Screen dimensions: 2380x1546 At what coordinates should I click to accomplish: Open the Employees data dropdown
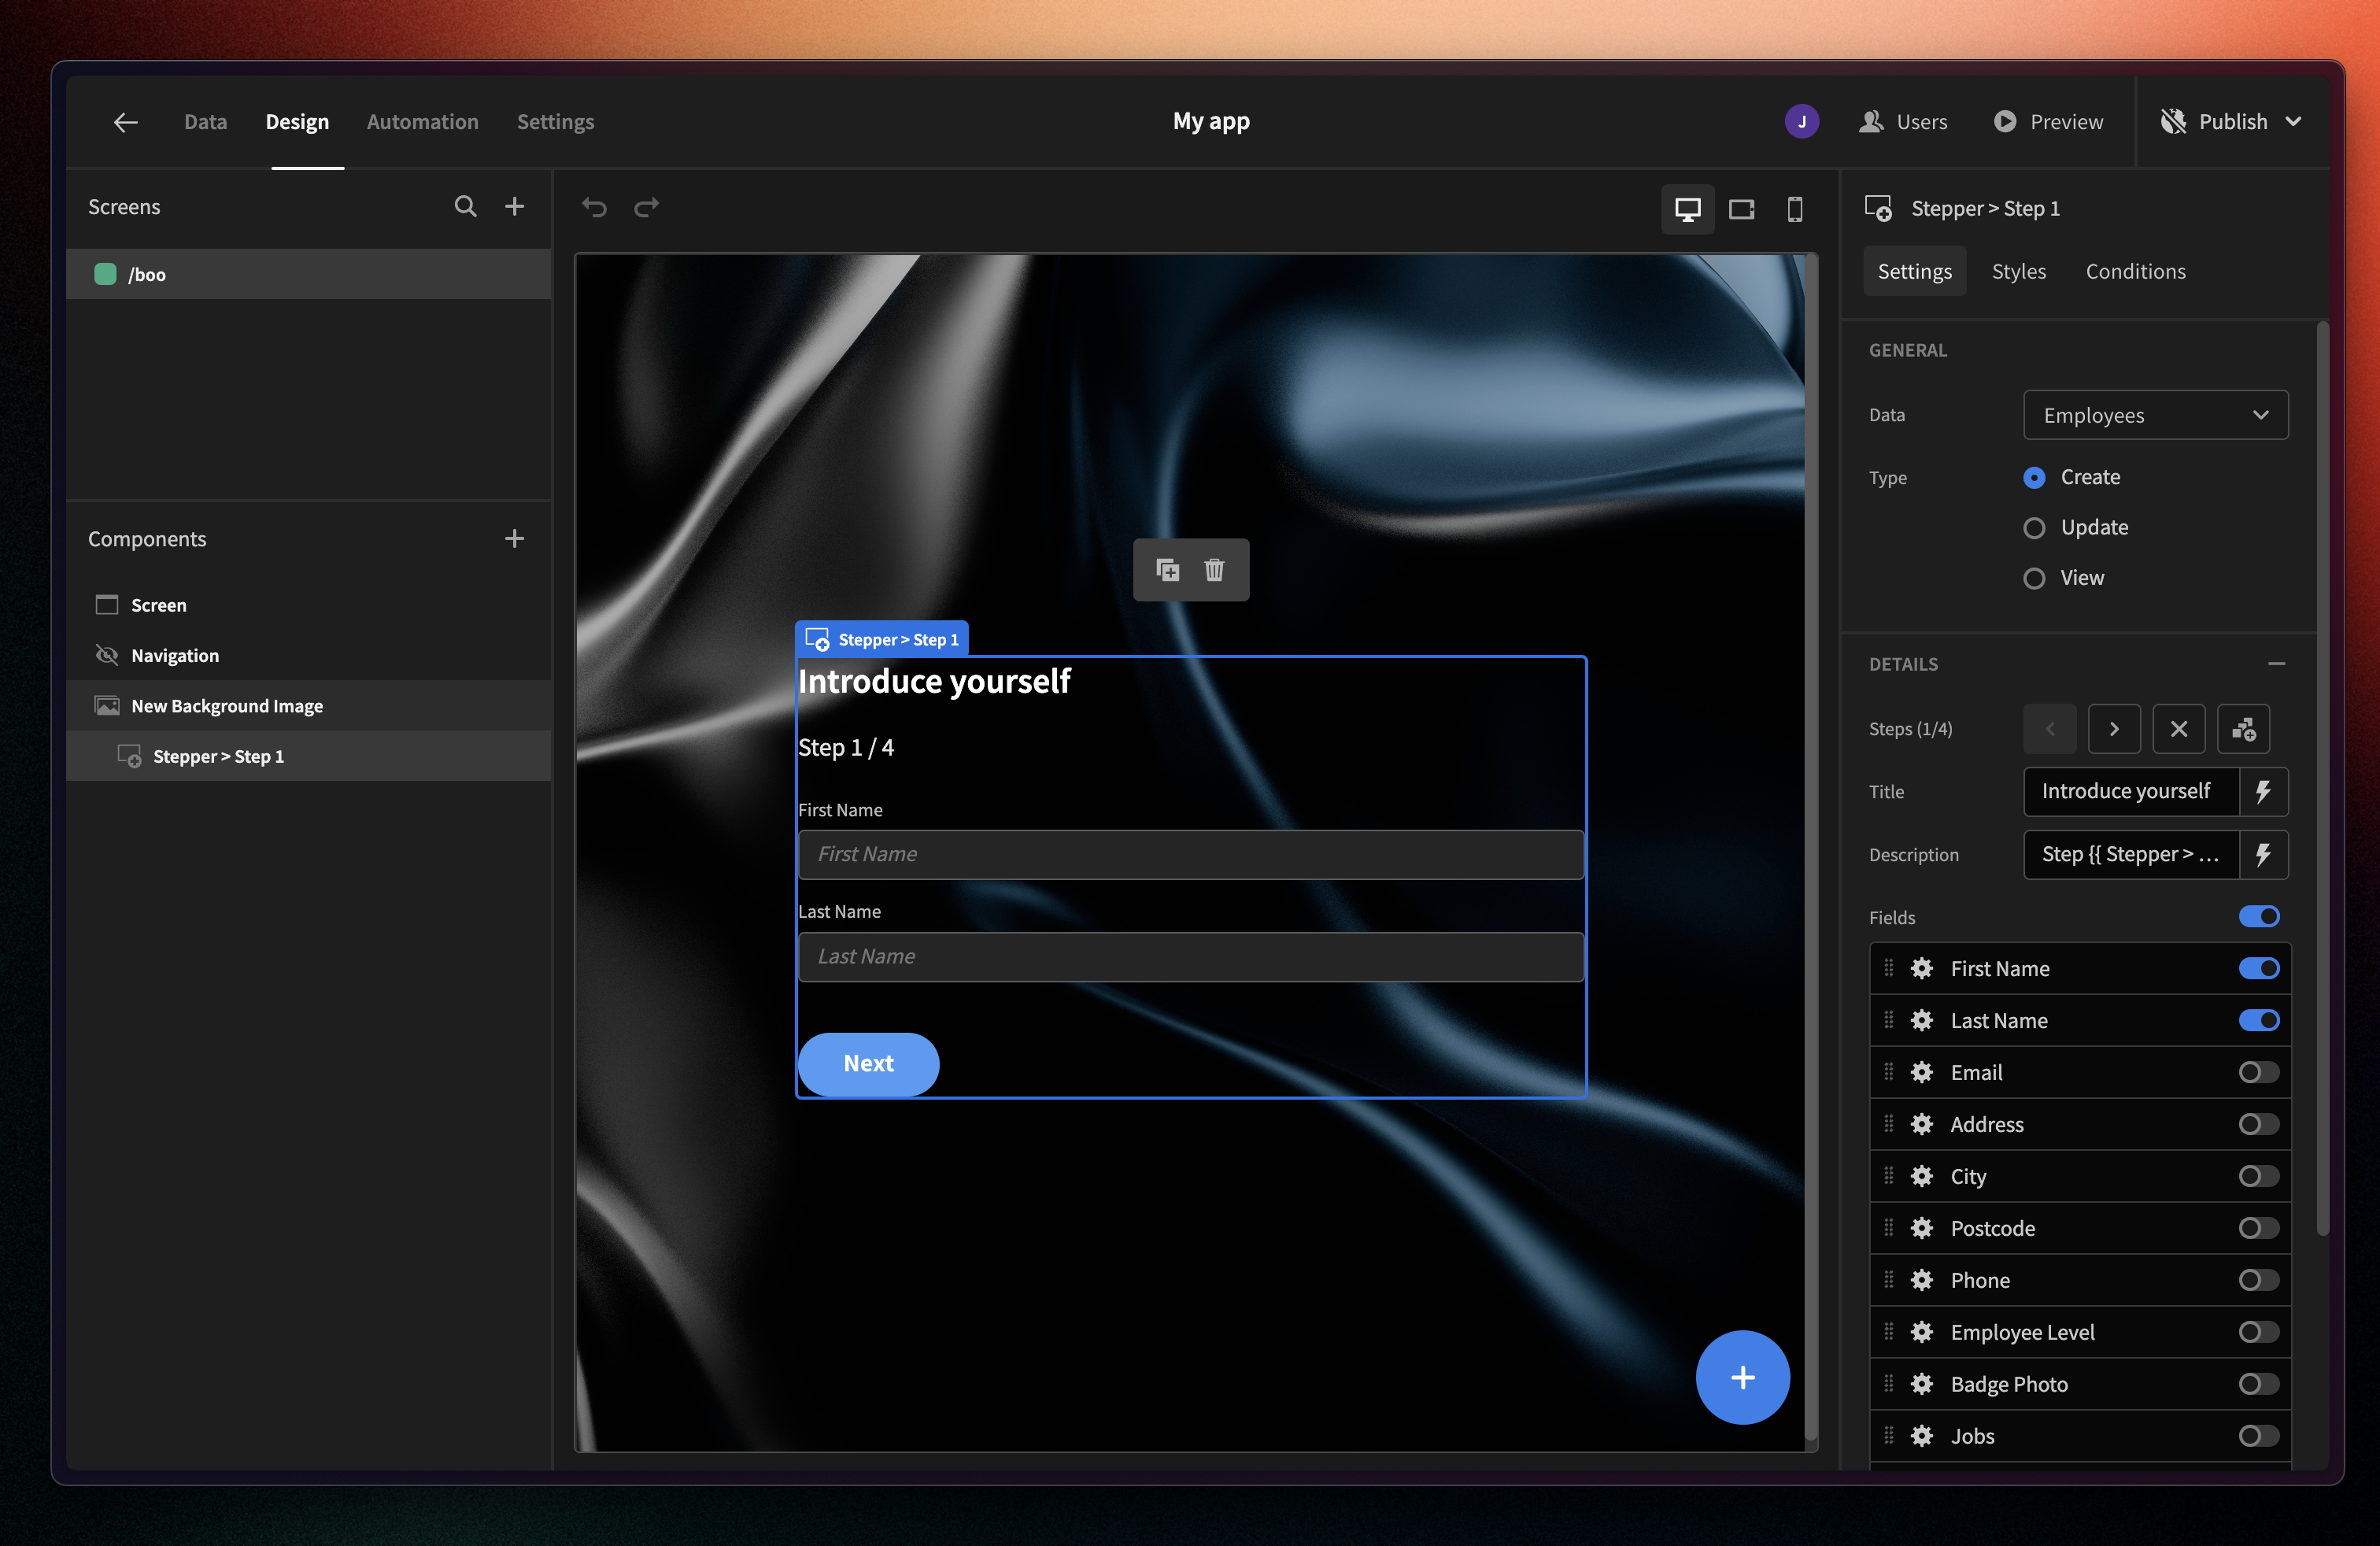click(2155, 415)
